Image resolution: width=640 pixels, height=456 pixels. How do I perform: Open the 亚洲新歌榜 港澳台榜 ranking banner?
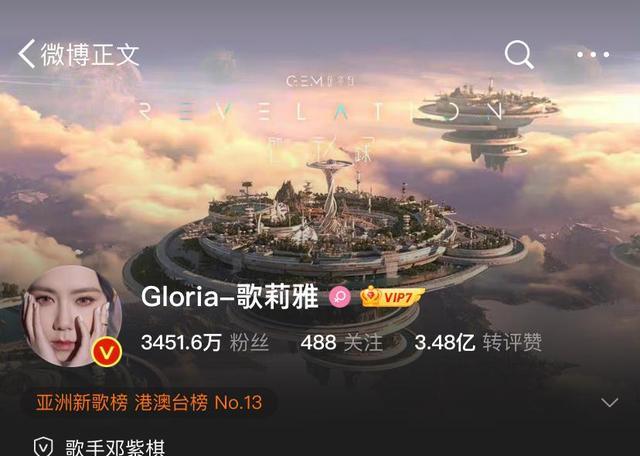pos(149,403)
